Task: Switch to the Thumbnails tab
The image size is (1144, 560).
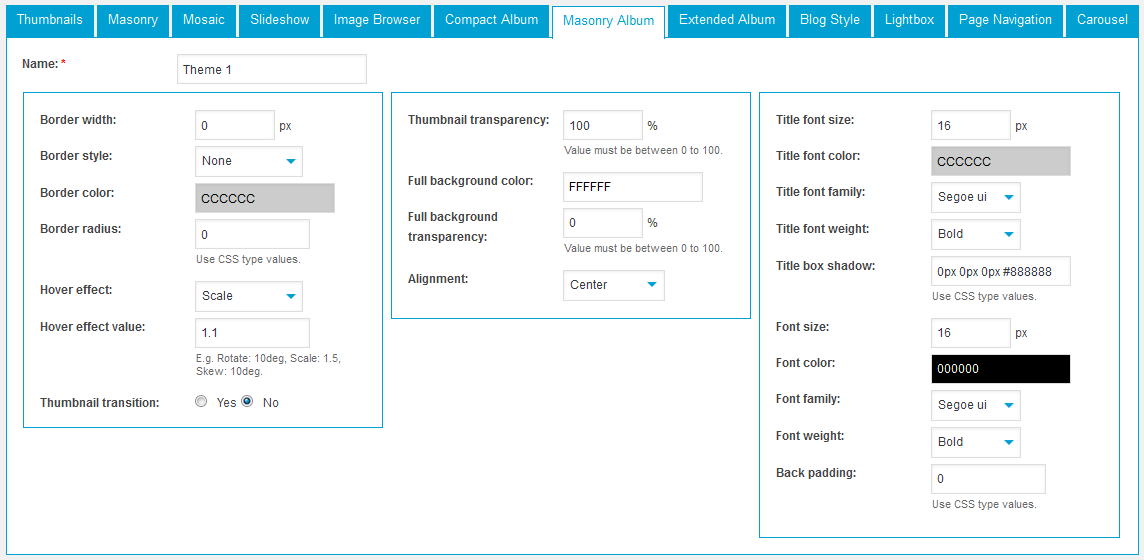Action: click(x=50, y=20)
